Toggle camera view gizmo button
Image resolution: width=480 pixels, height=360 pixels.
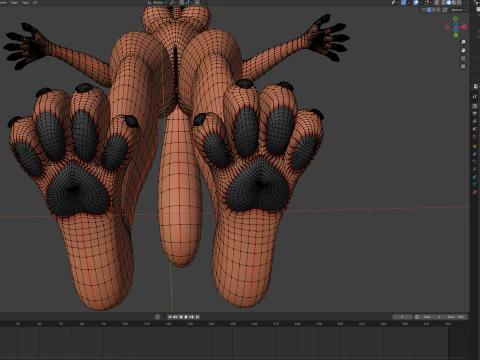click(x=463, y=58)
